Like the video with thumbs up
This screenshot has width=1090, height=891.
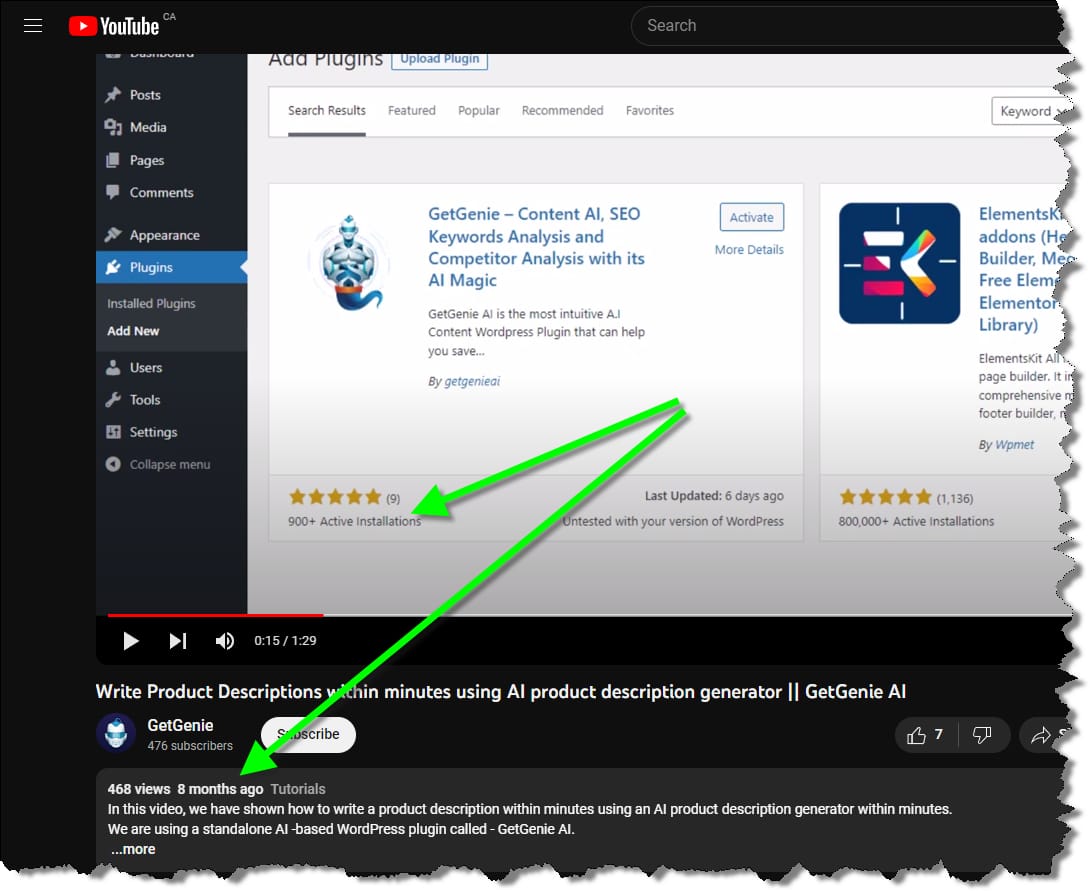925,735
